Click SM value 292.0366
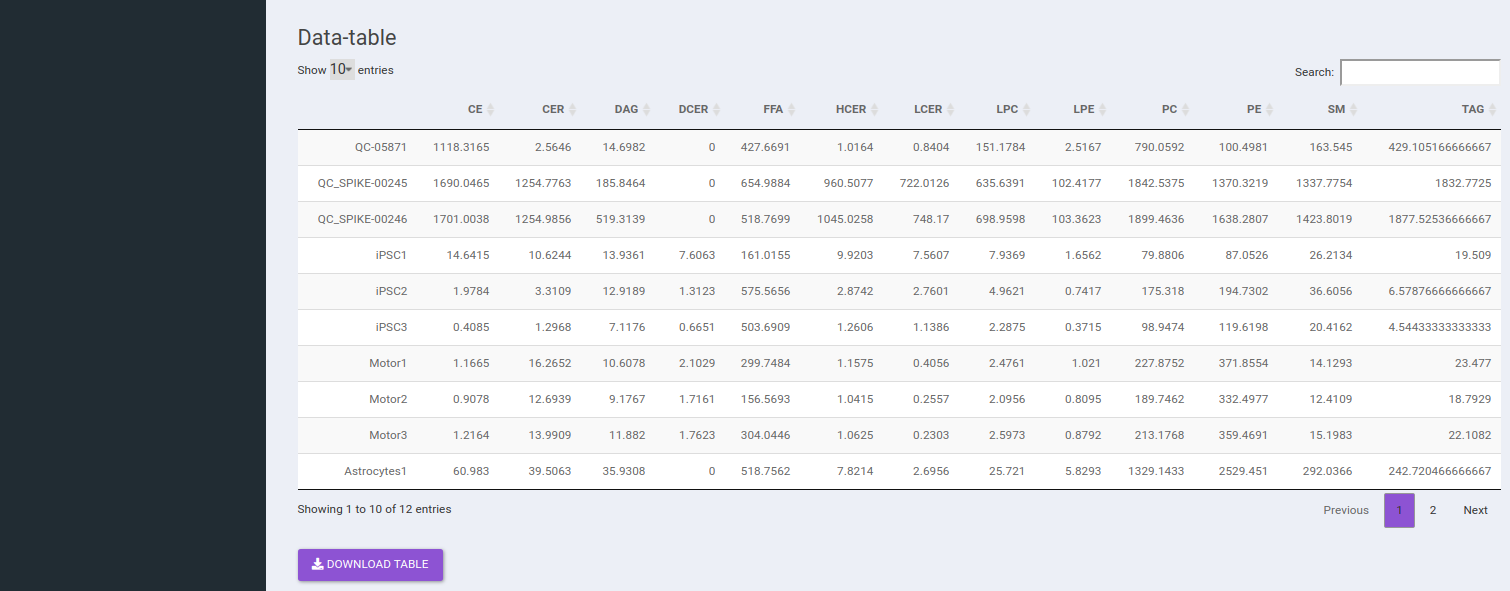The image size is (1510, 591). [1326, 471]
